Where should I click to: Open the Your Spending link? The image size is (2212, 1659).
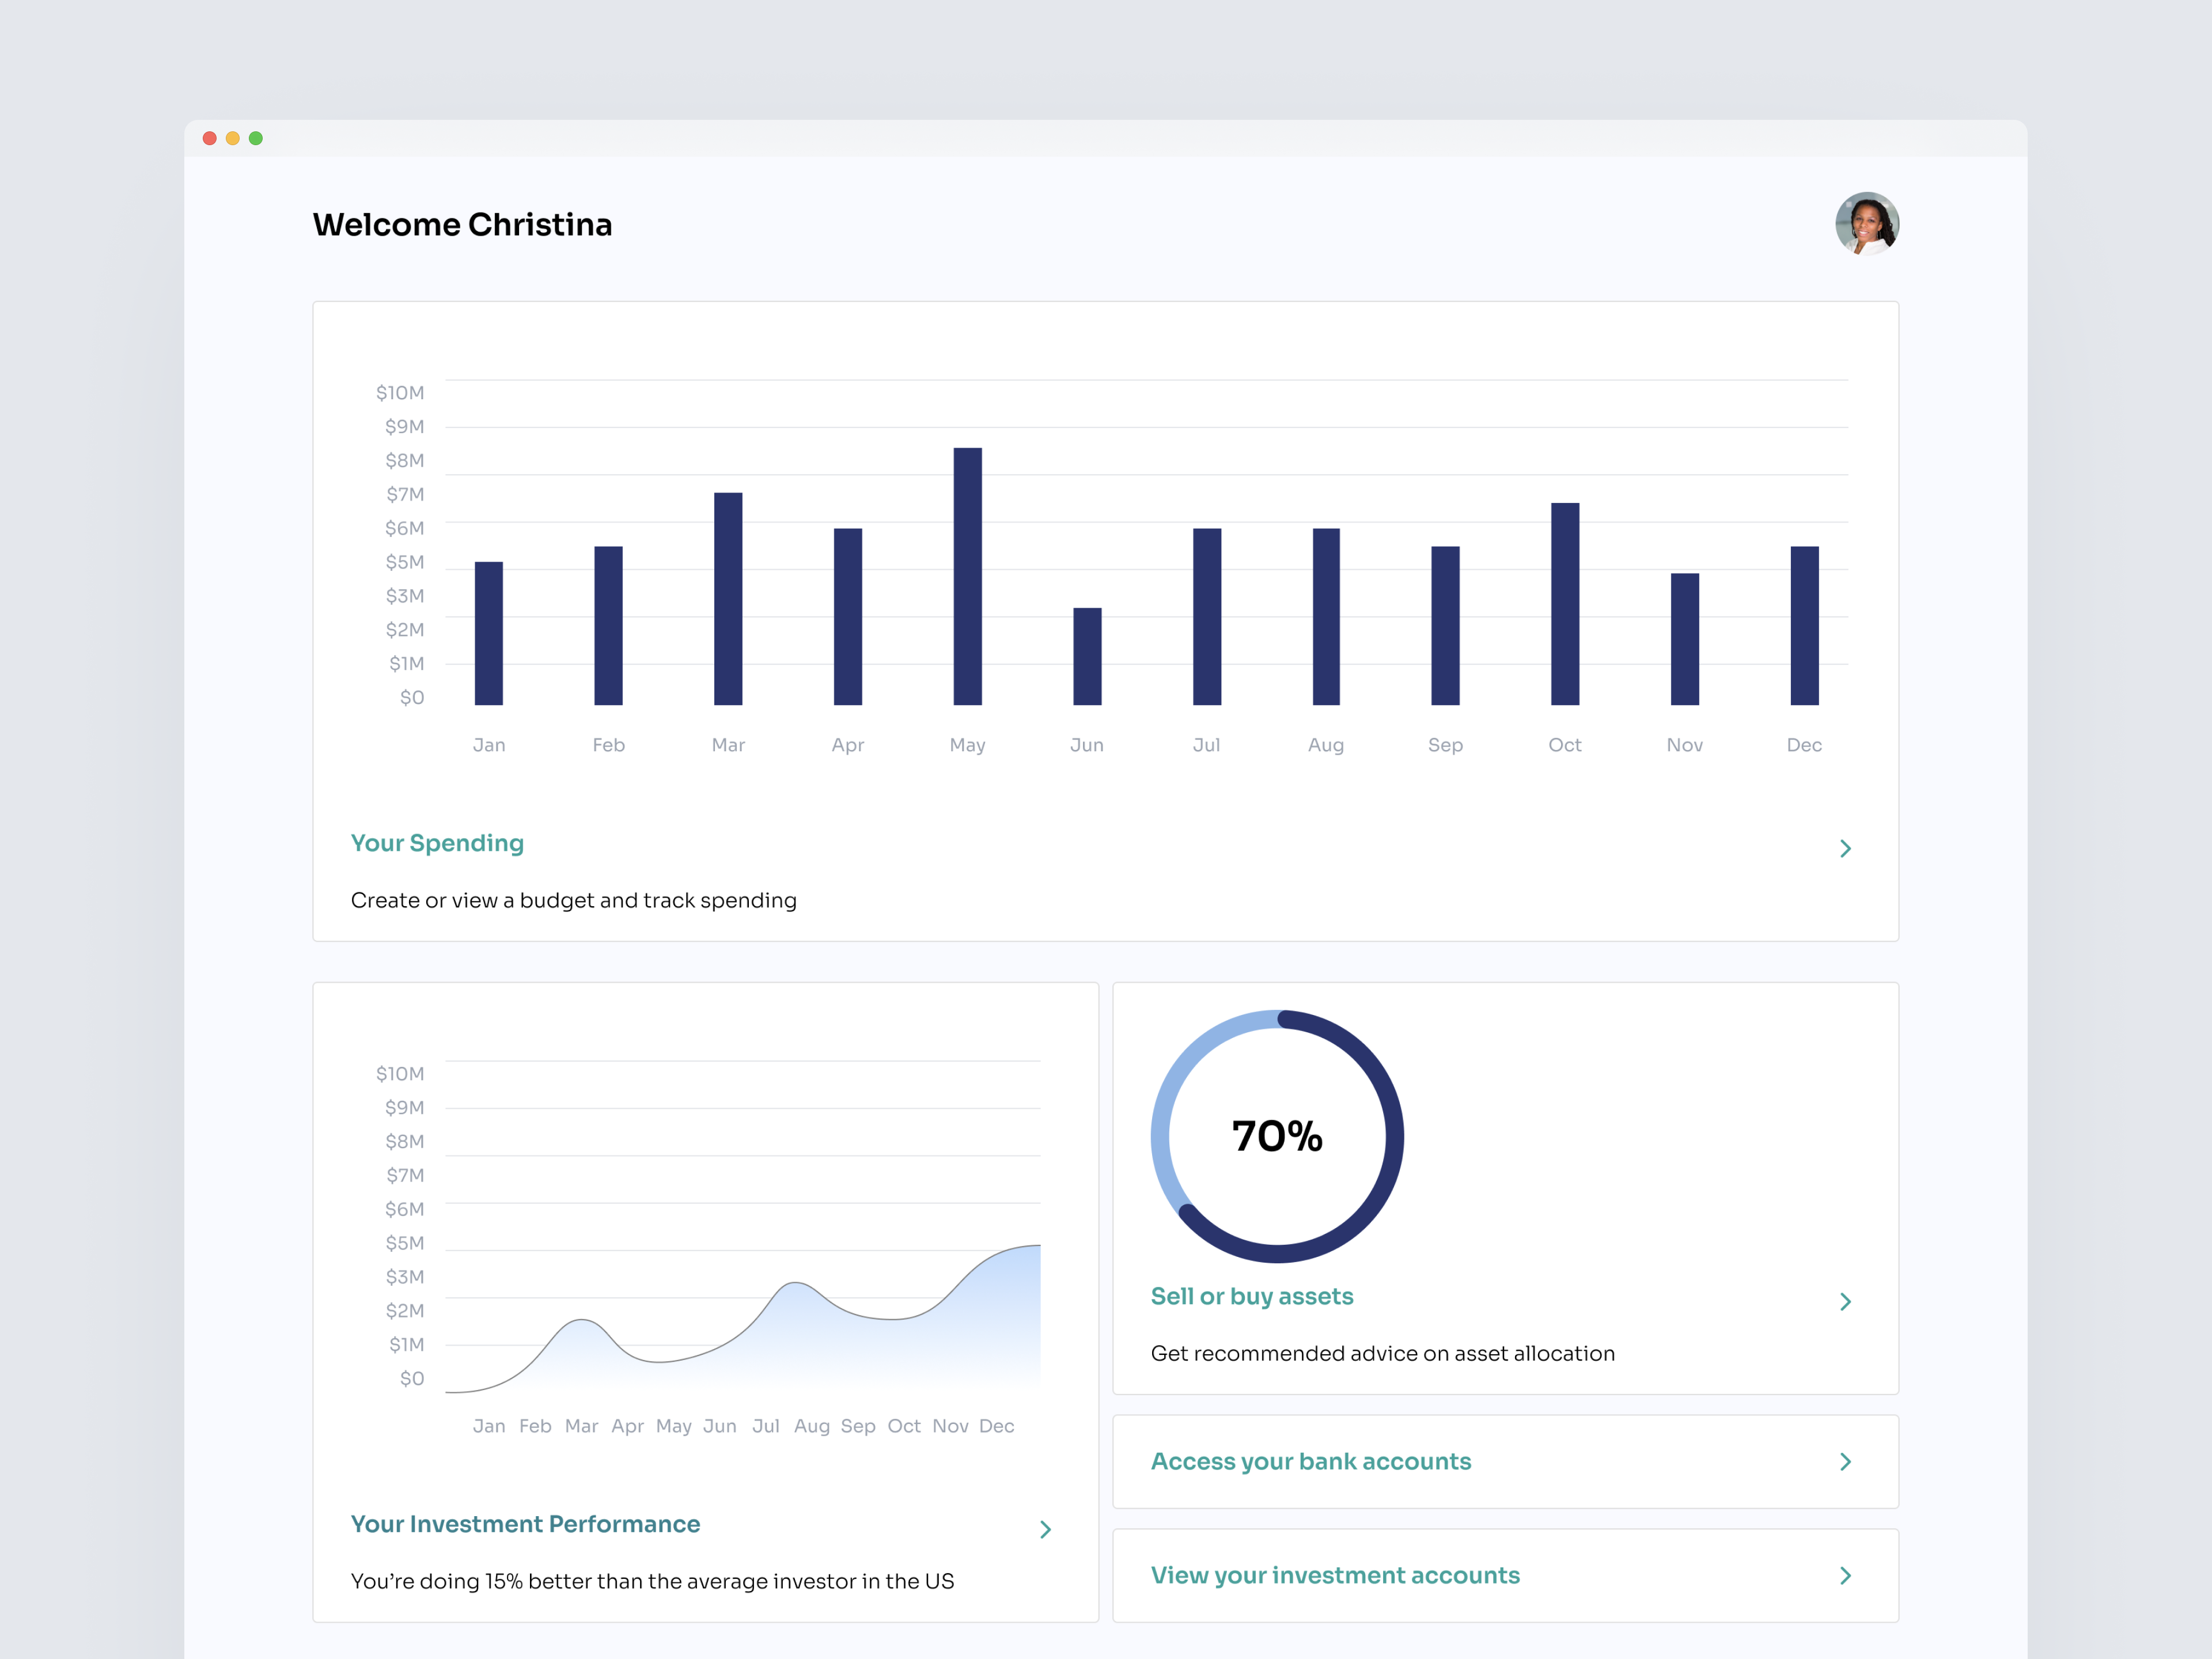pyautogui.click(x=437, y=843)
